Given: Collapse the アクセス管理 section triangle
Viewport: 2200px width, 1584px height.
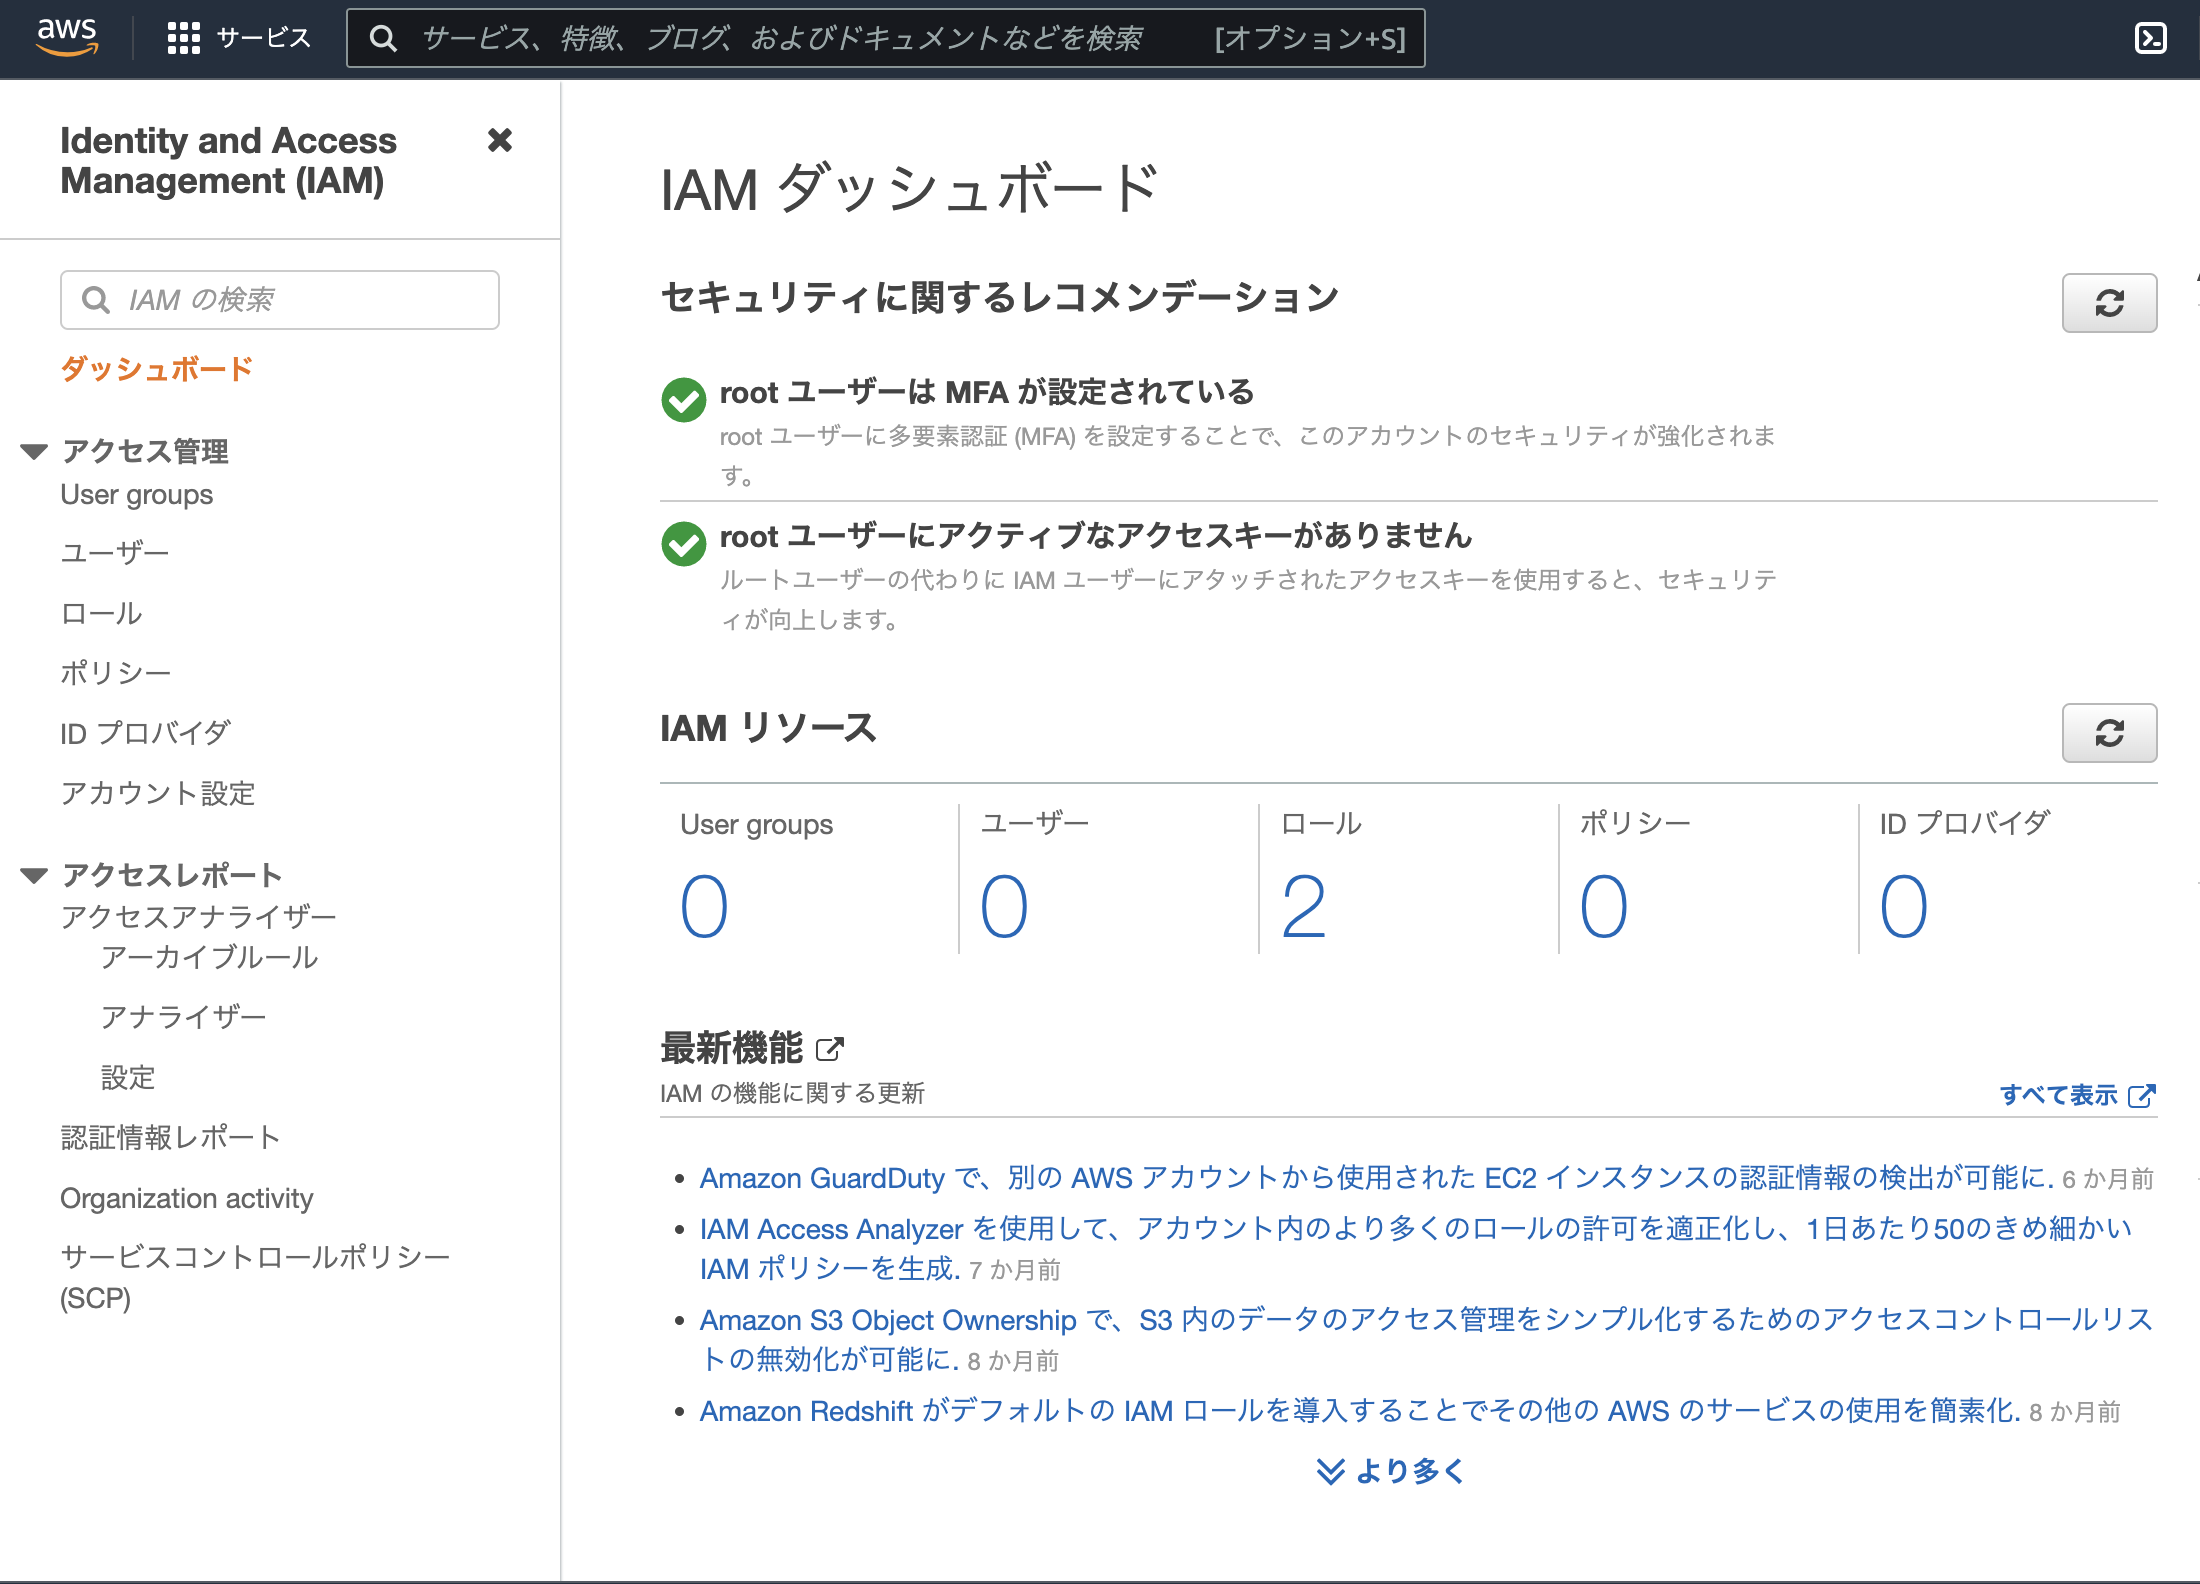Looking at the screenshot, I should [34, 452].
